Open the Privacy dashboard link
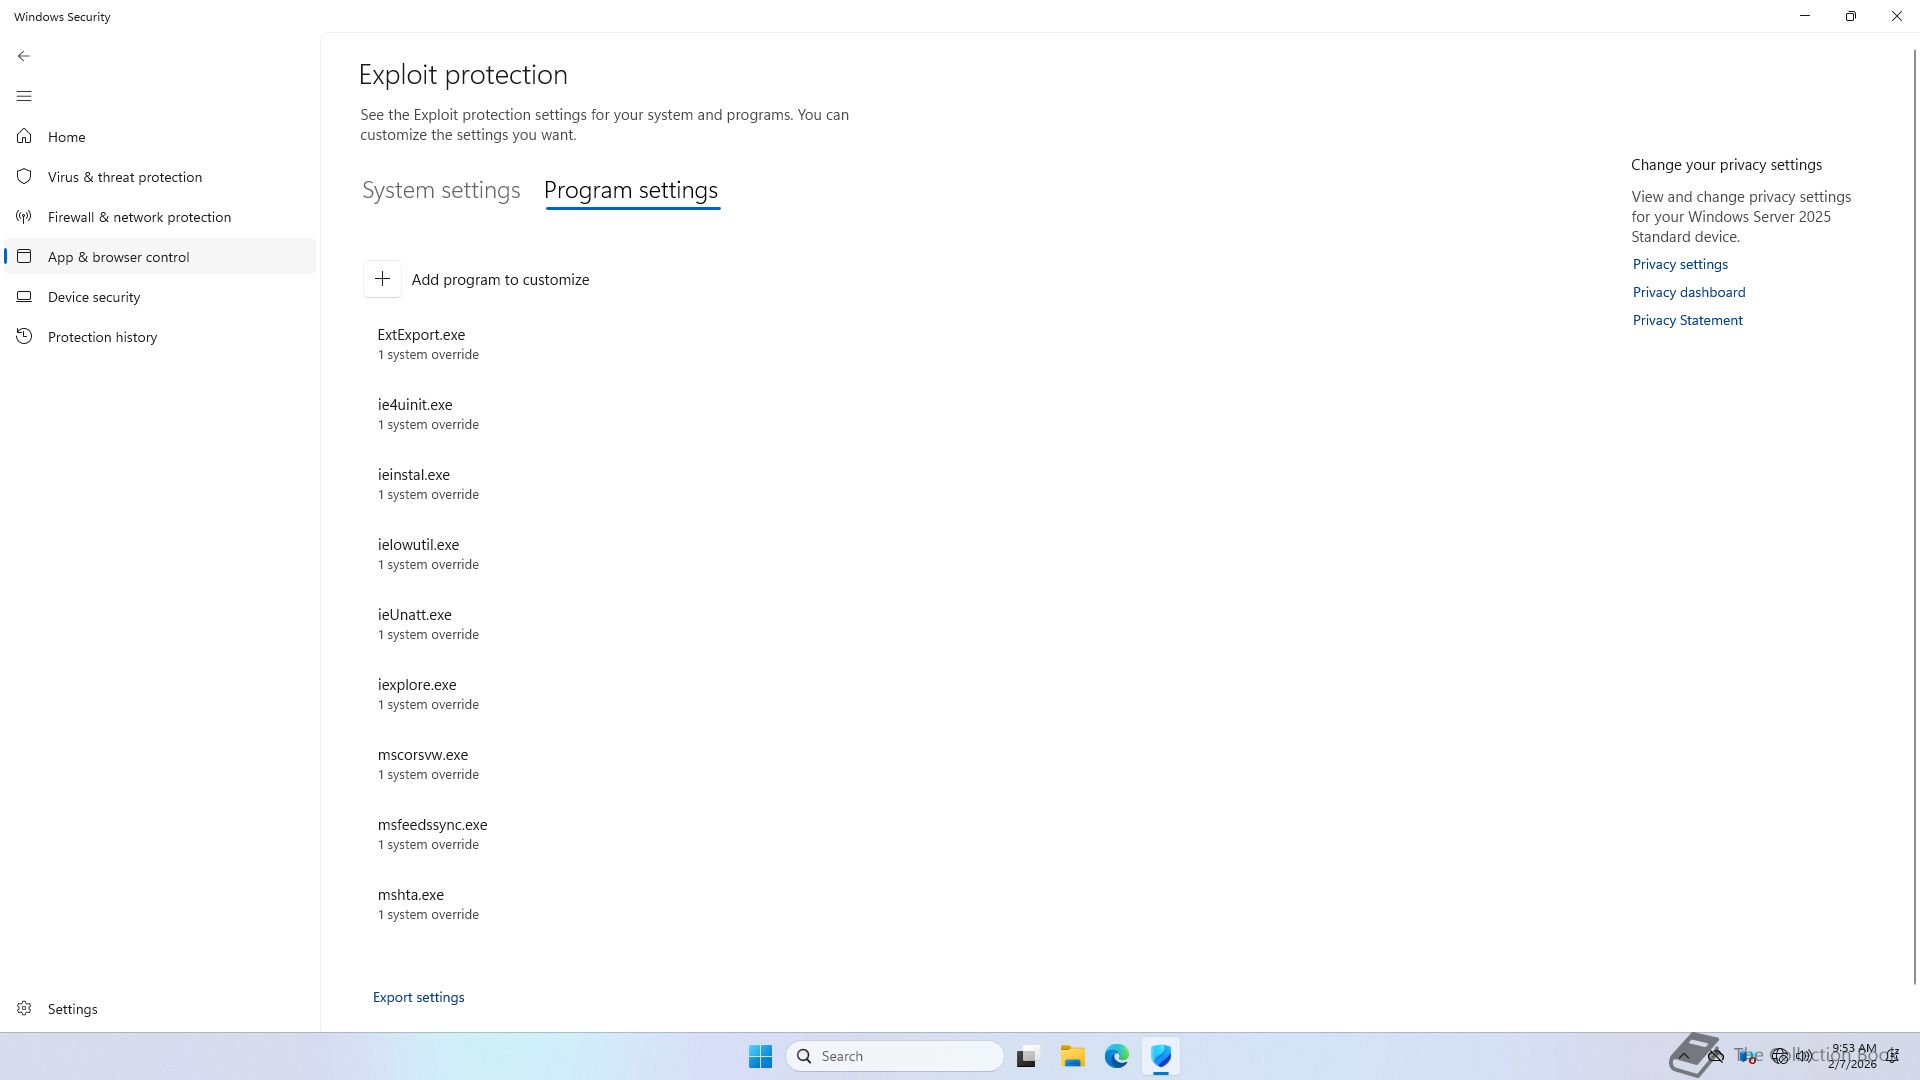1920x1080 pixels. 1689,292
